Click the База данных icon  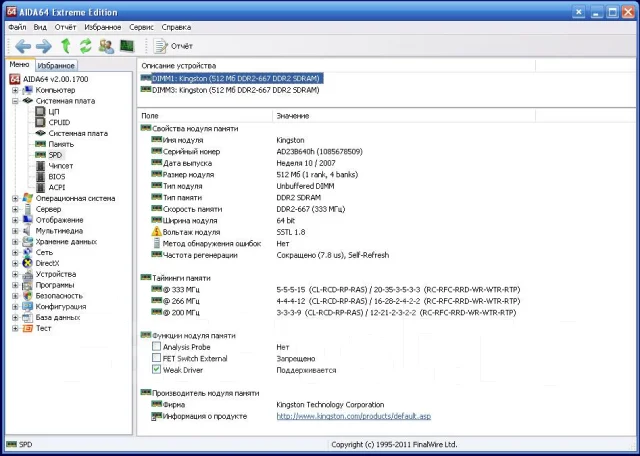[27, 318]
